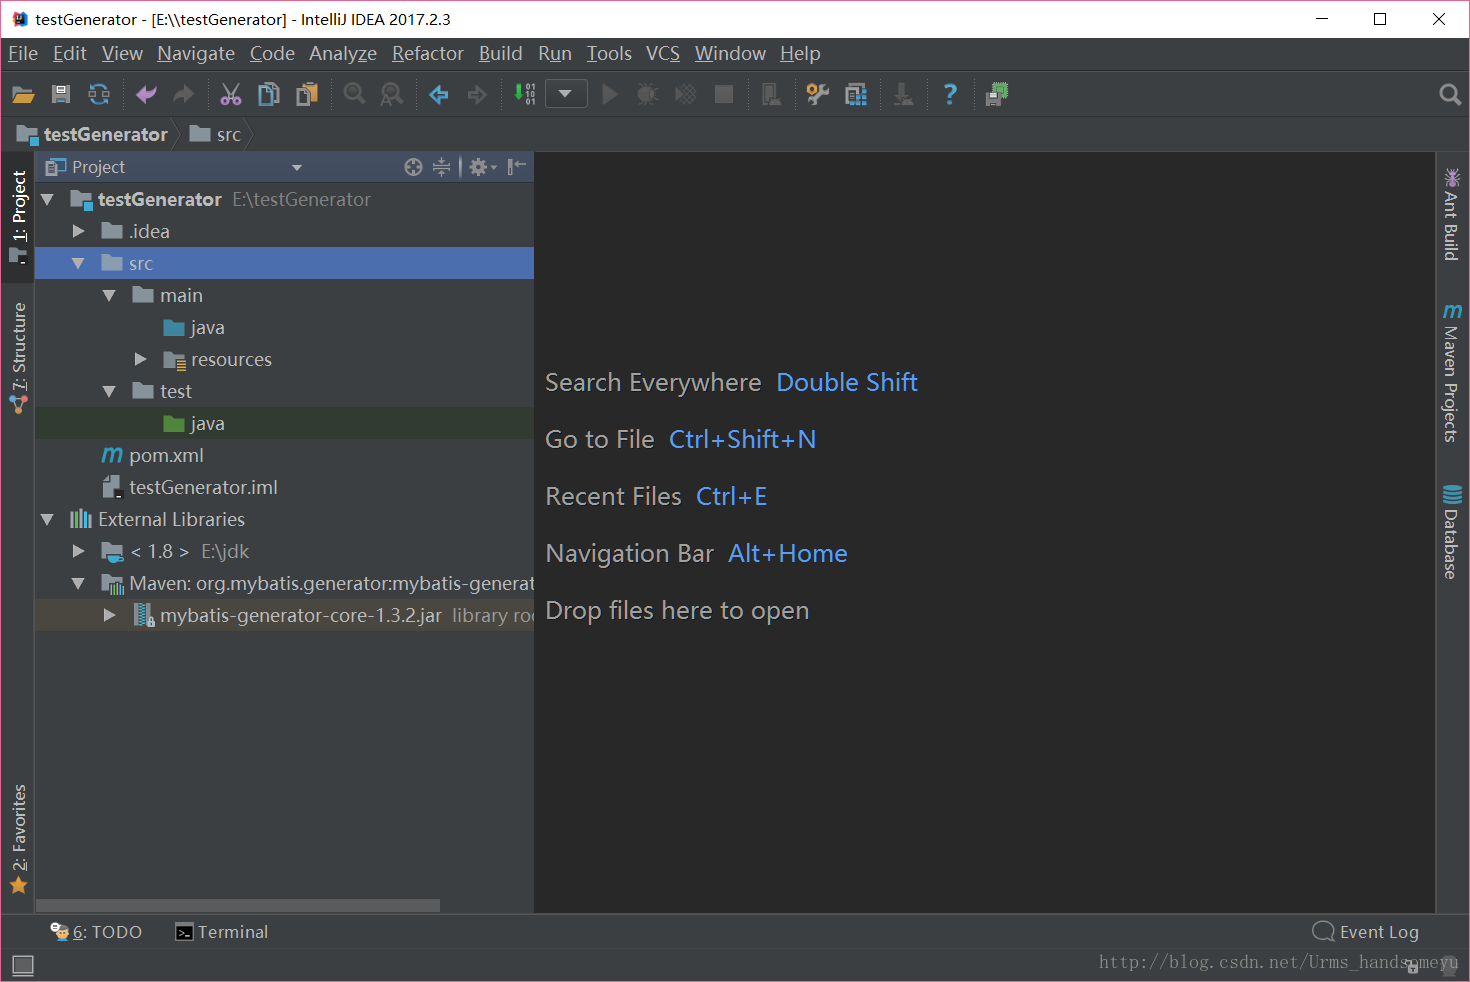The image size is (1470, 982).
Task: Click the Replace toolbar icon
Action: 392,94
